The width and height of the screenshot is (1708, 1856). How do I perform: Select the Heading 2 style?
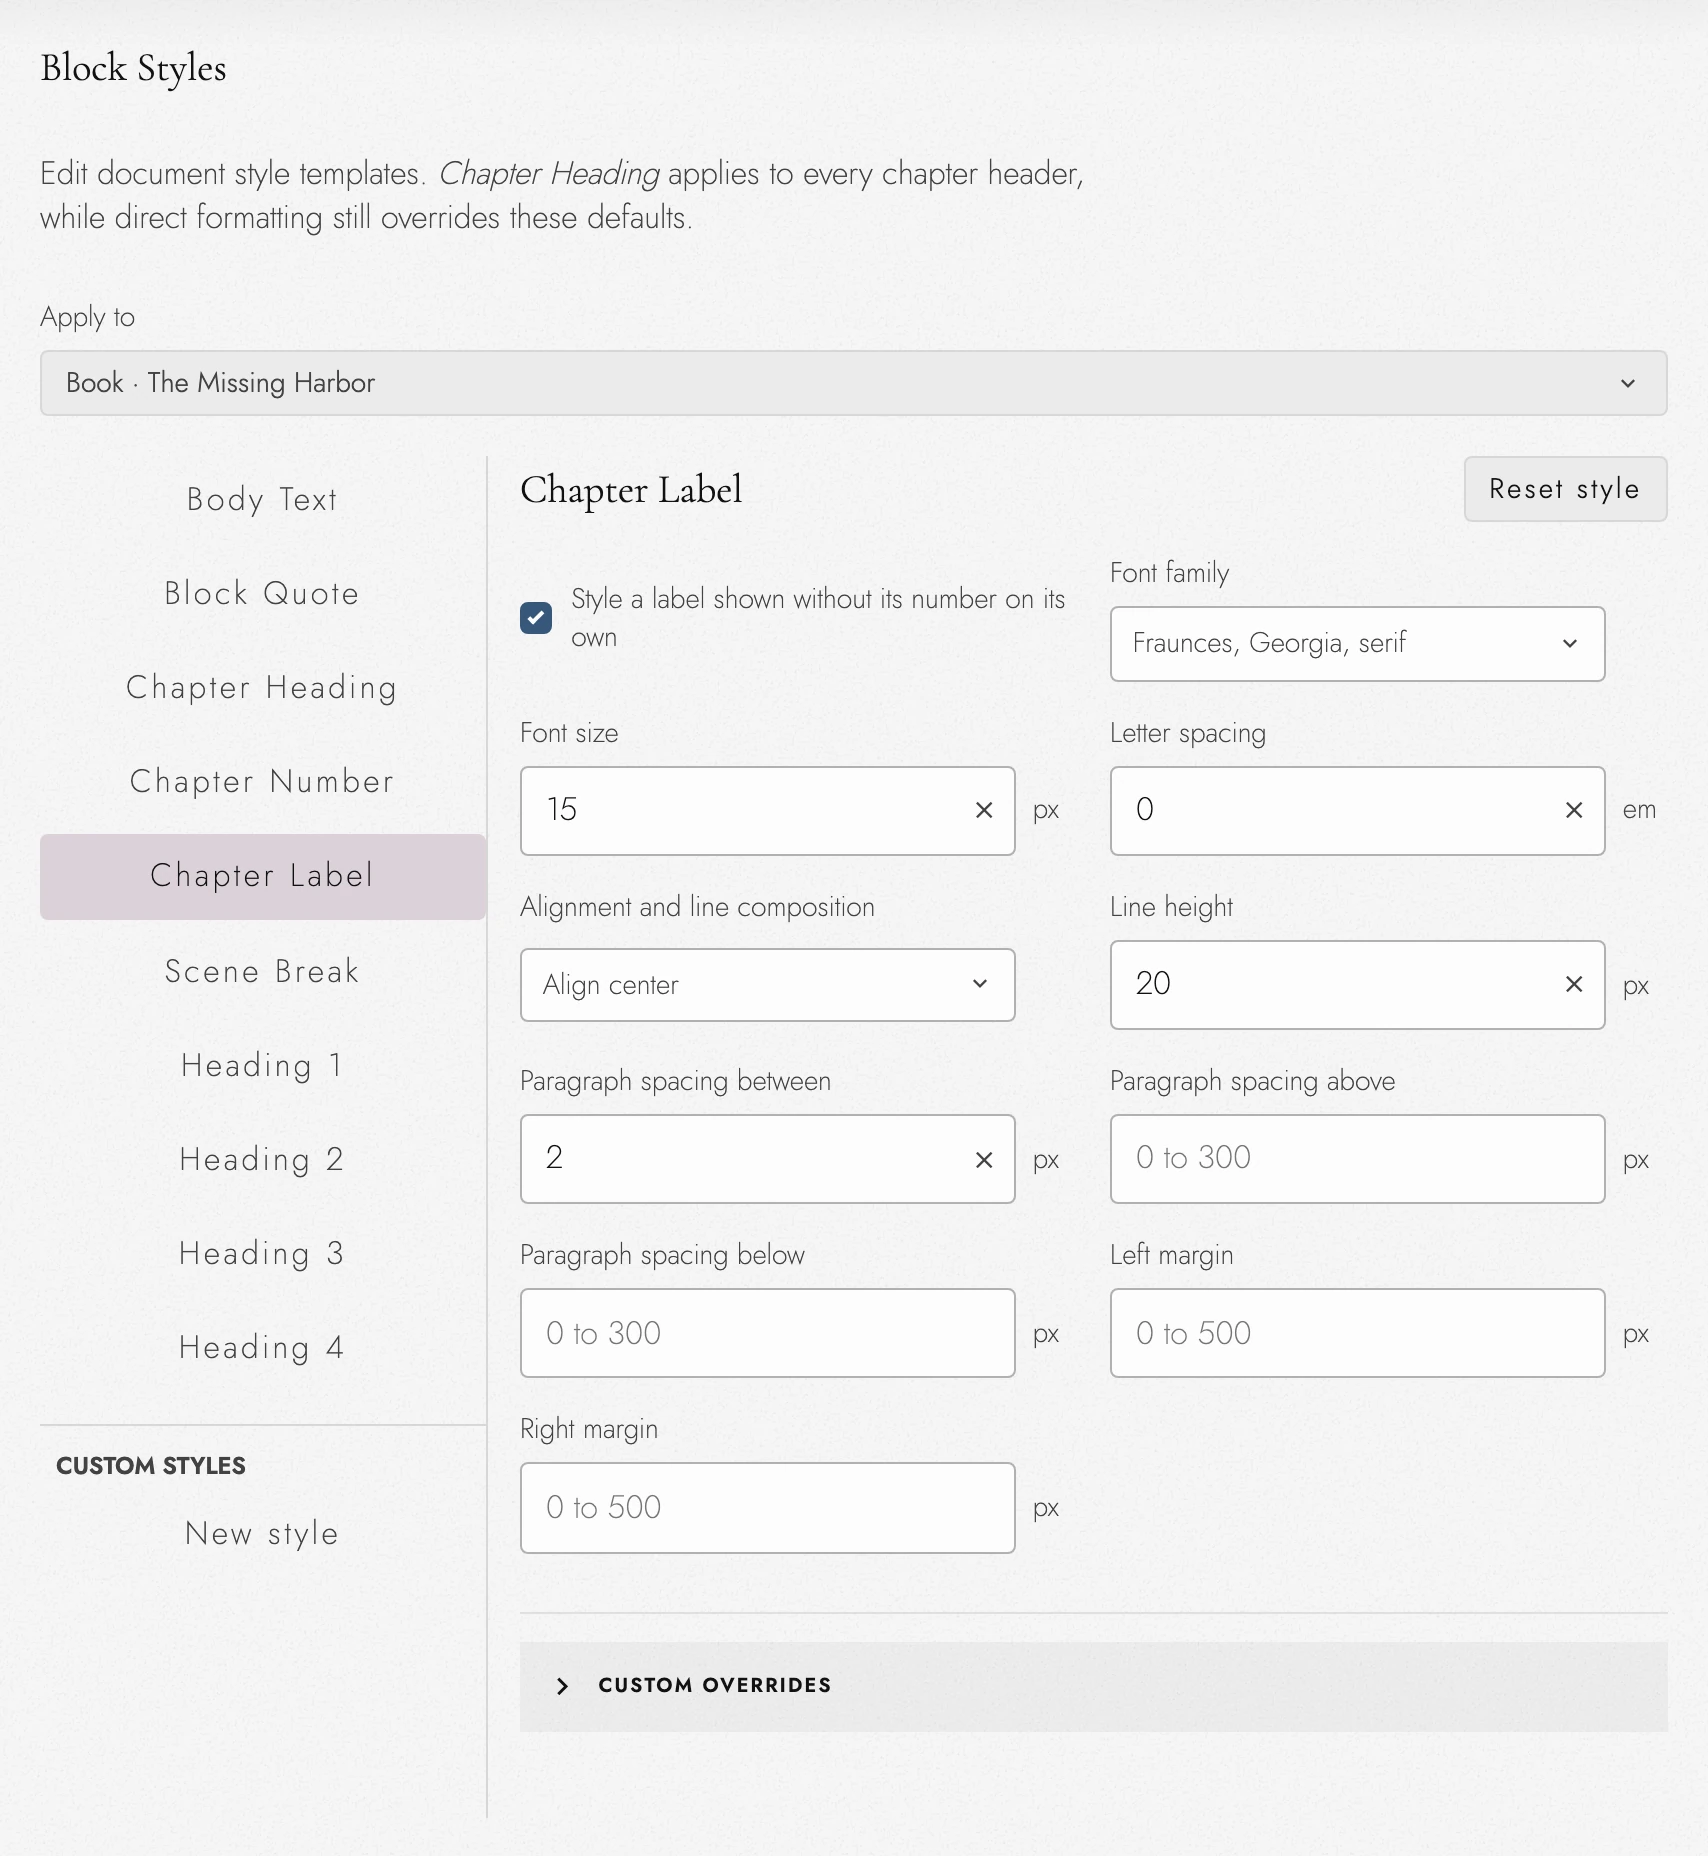click(x=262, y=1159)
